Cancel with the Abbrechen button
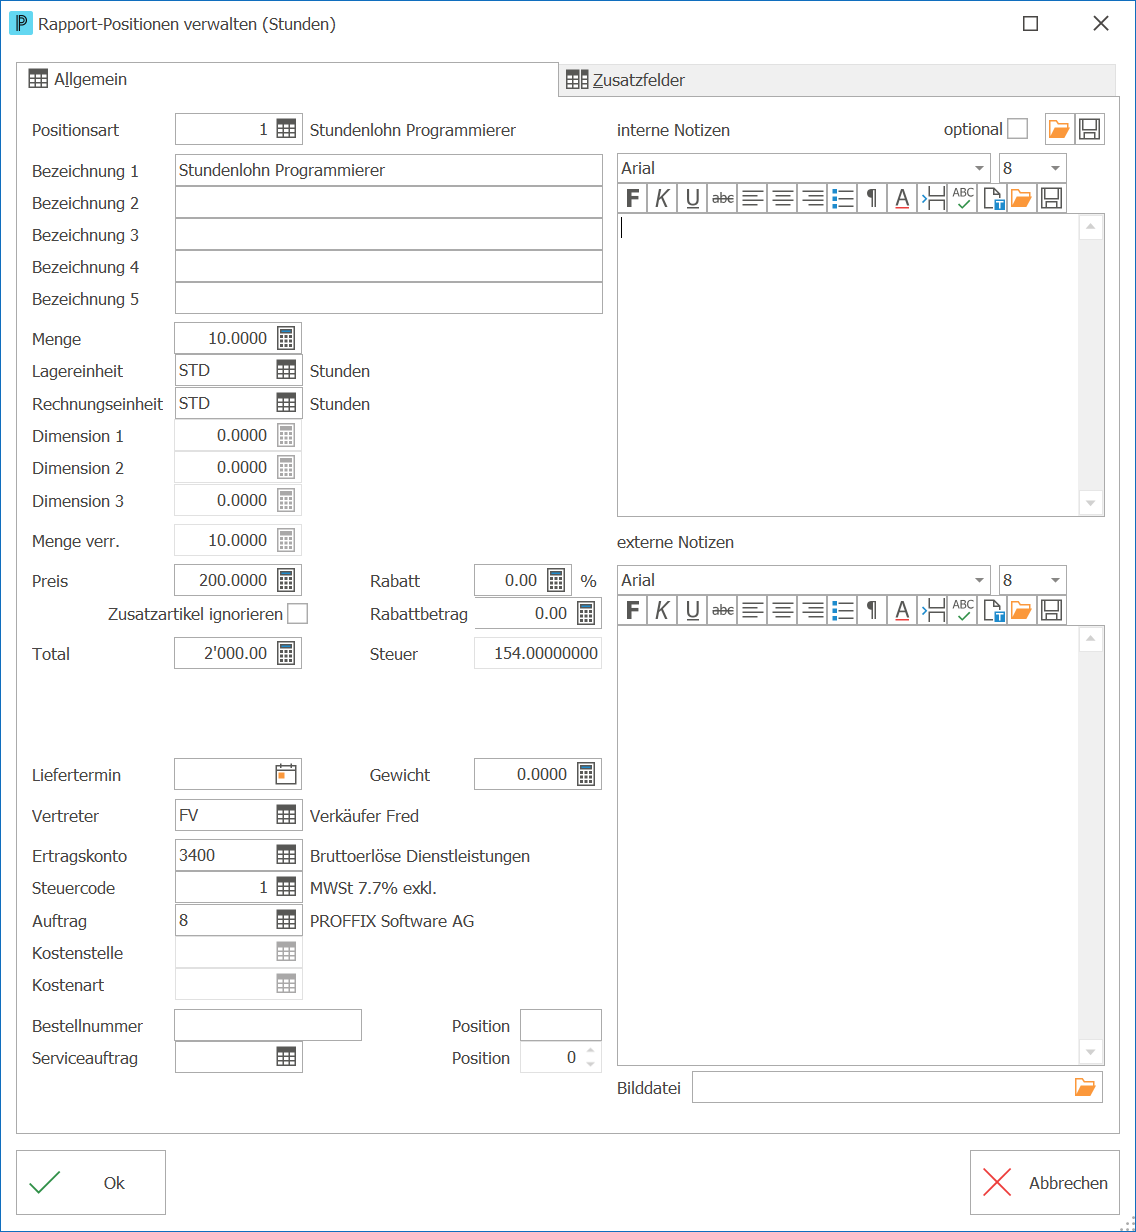 tap(1045, 1183)
